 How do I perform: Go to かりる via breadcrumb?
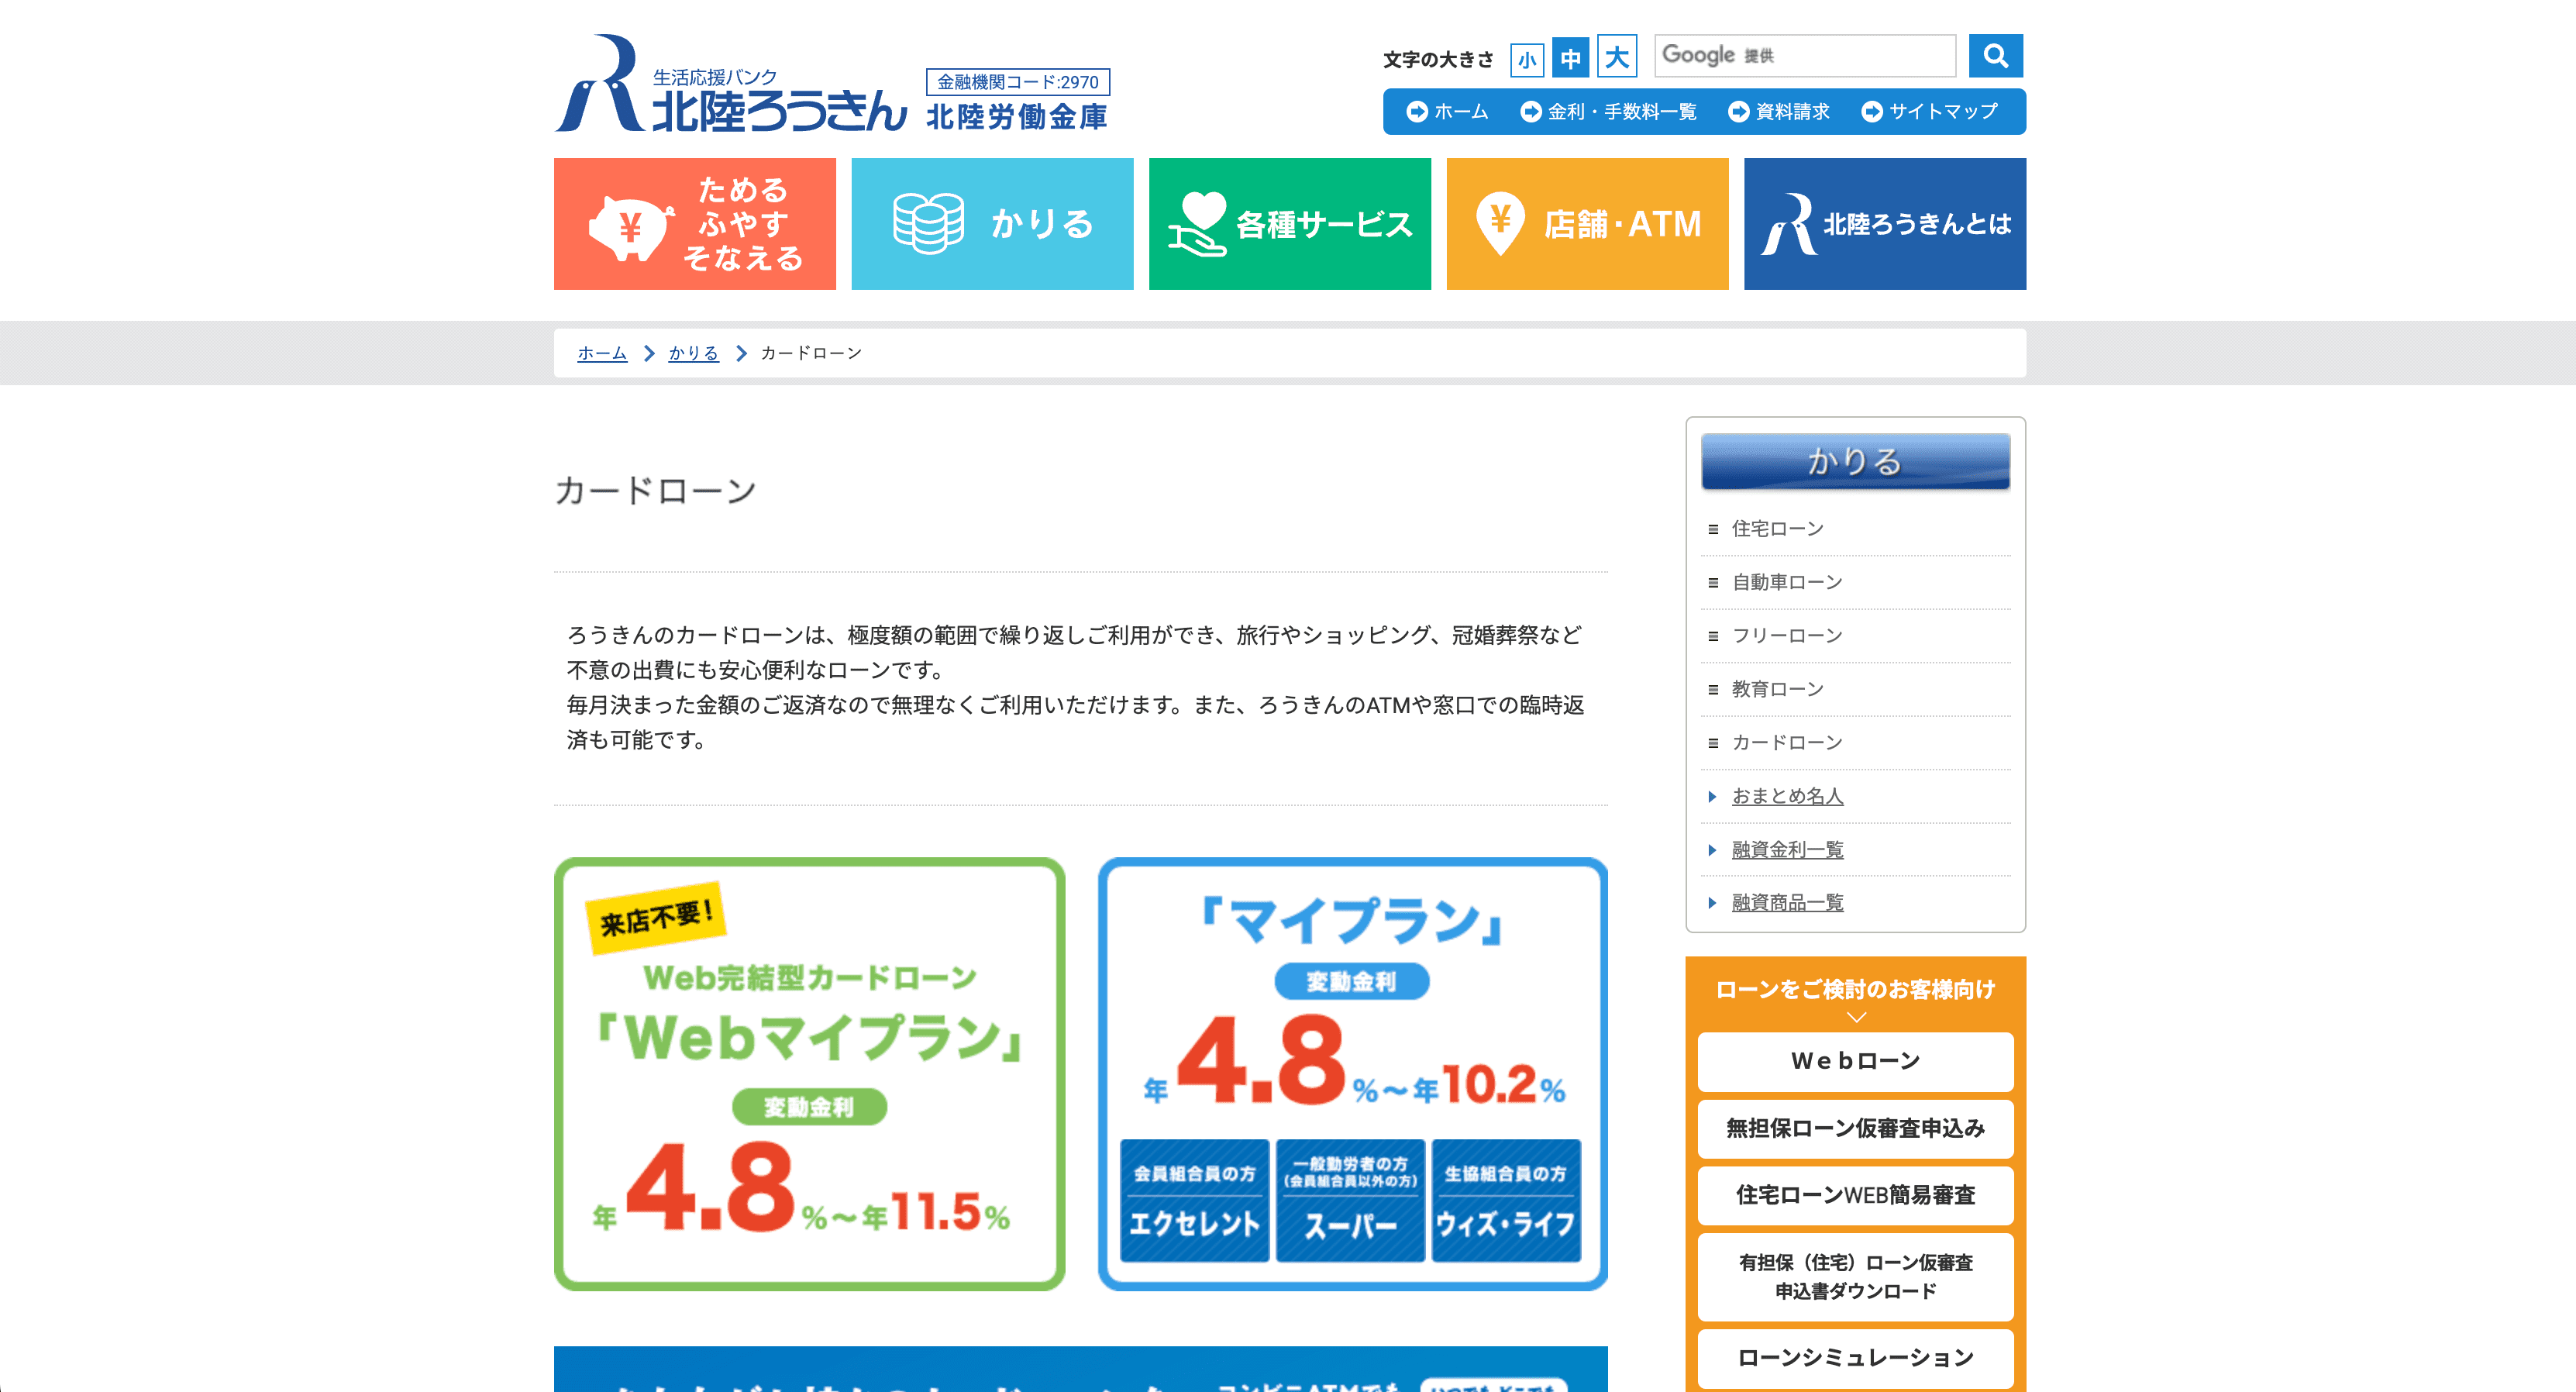(694, 353)
